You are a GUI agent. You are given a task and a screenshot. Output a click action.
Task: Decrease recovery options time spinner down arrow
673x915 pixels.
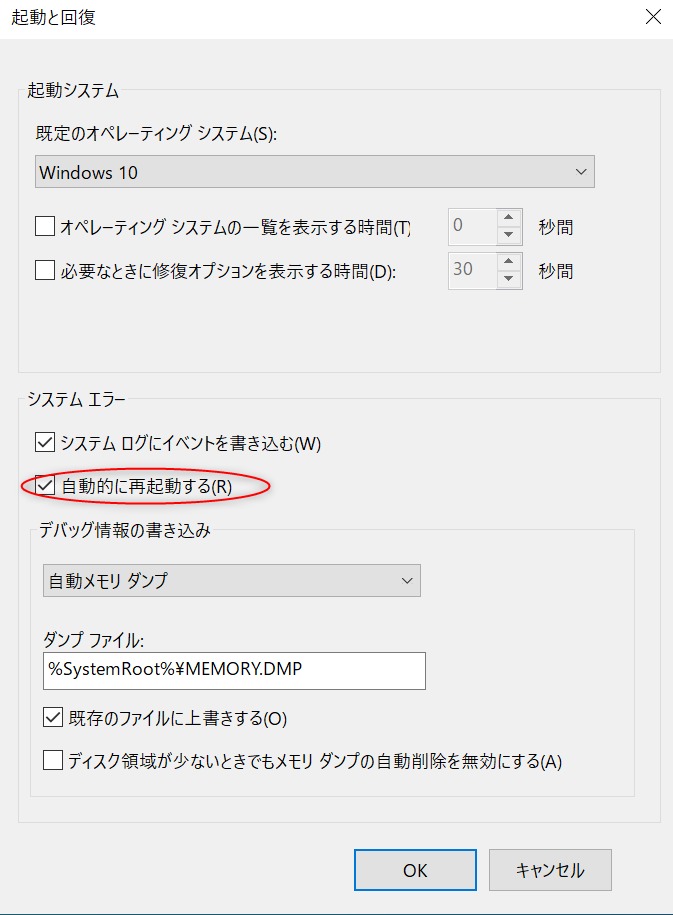click(x=509, y=279)
